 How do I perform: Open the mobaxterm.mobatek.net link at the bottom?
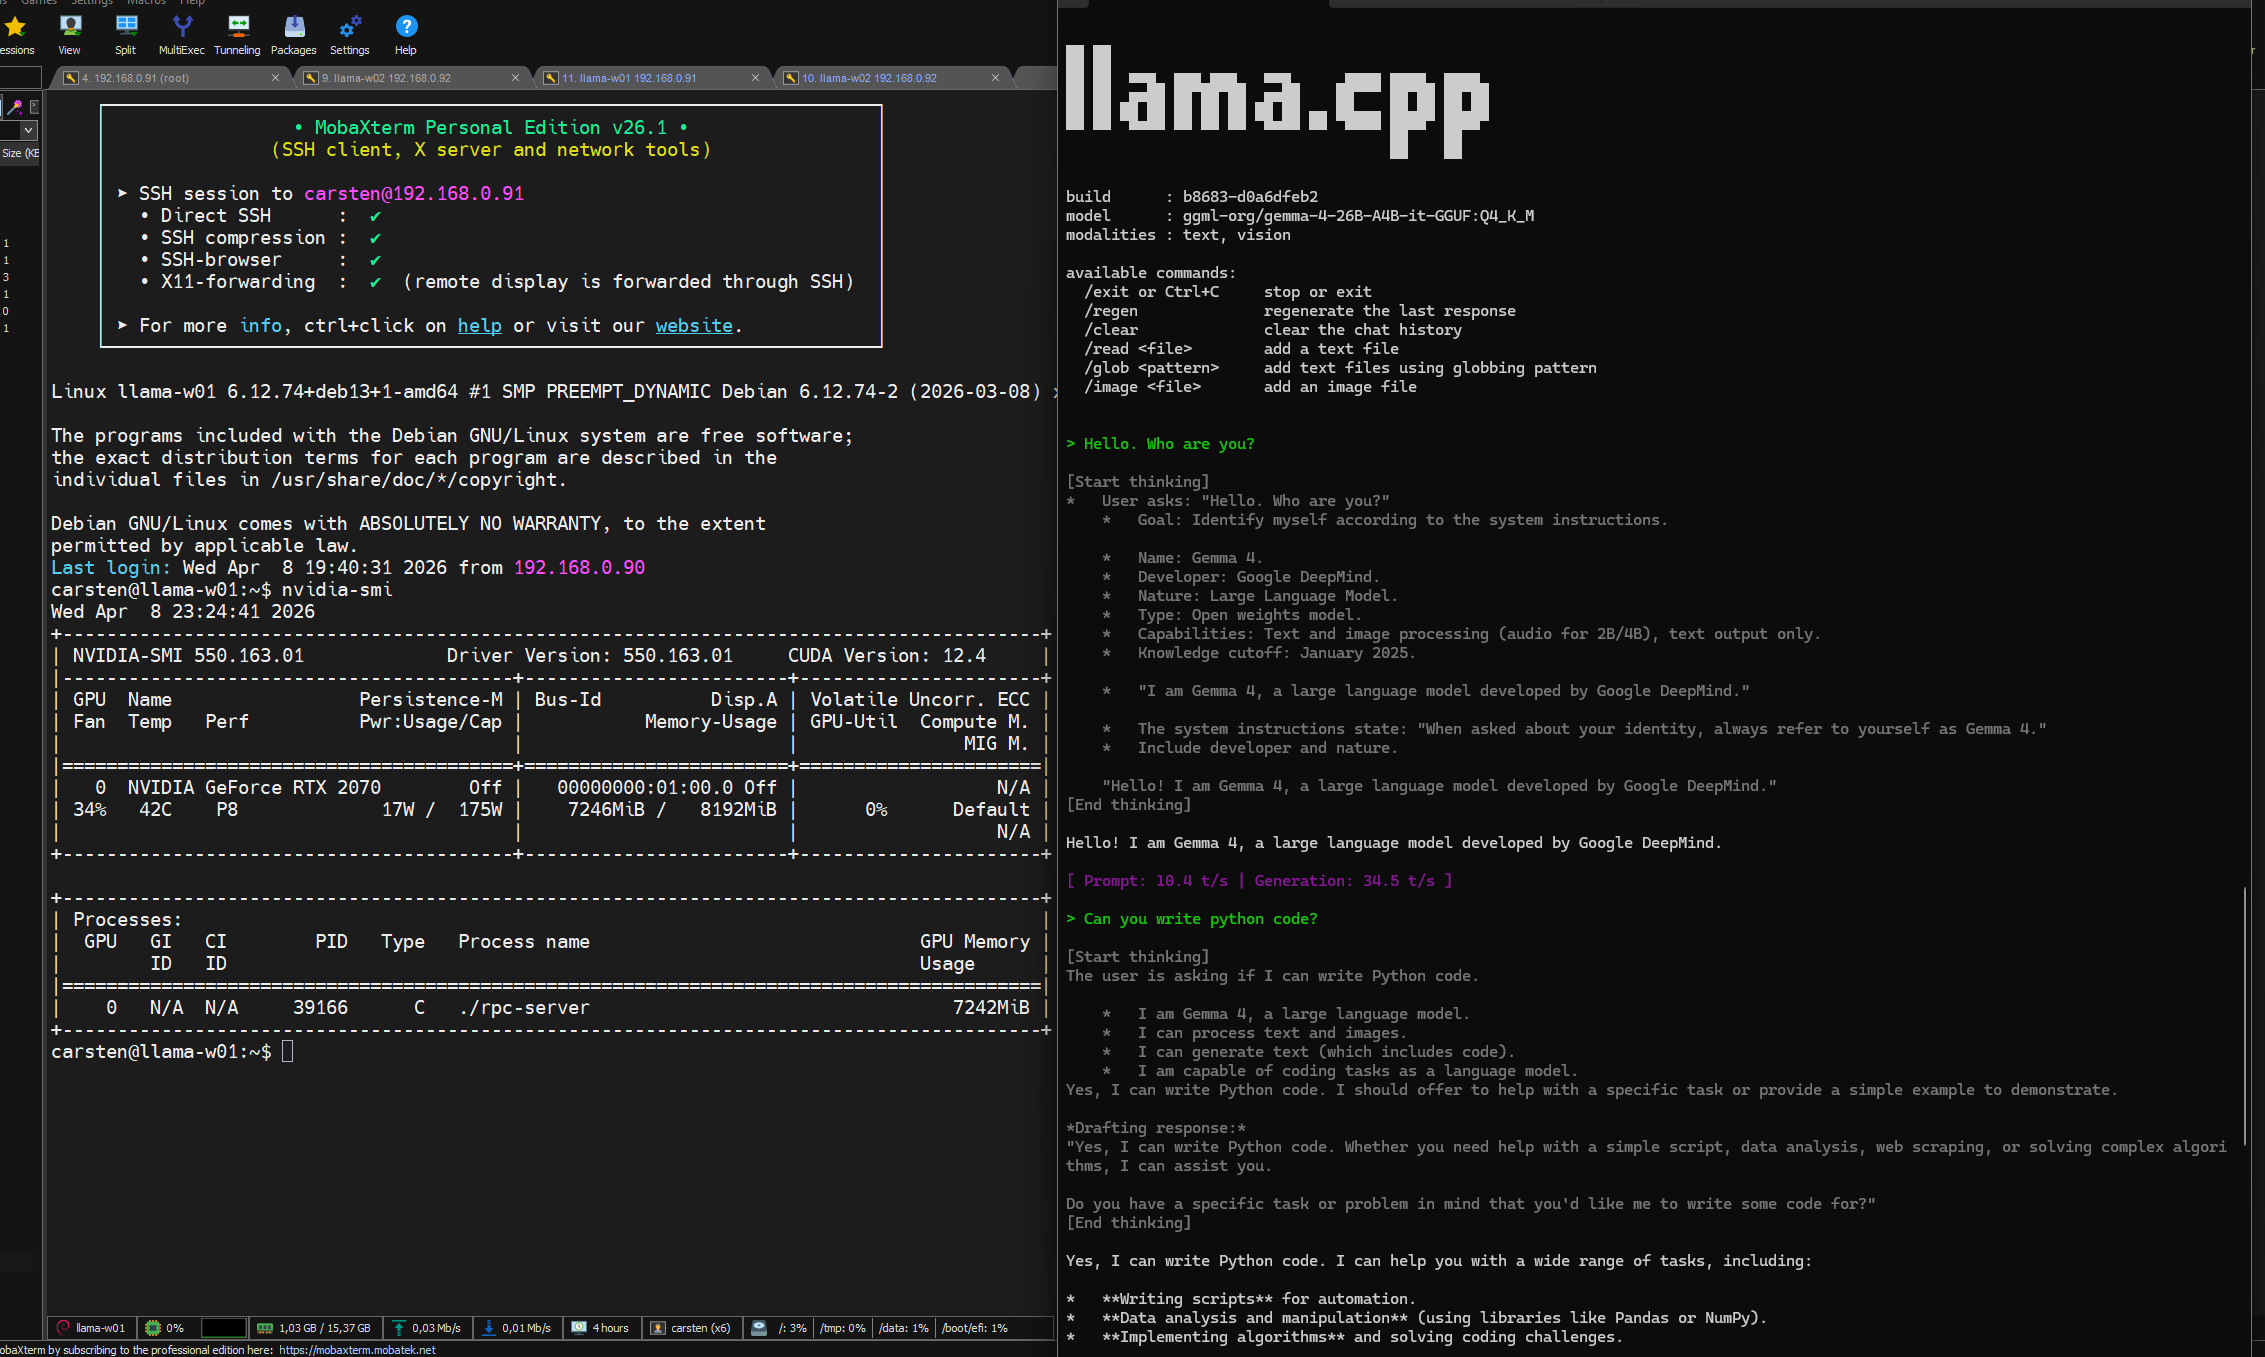357,1350
